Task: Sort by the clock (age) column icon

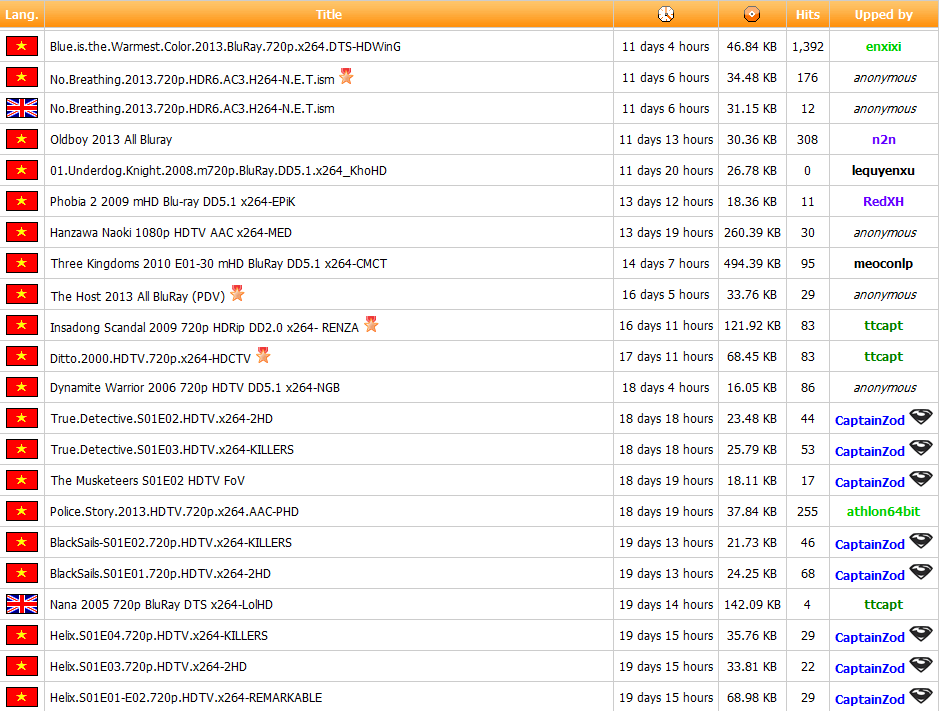Action: 665,14
